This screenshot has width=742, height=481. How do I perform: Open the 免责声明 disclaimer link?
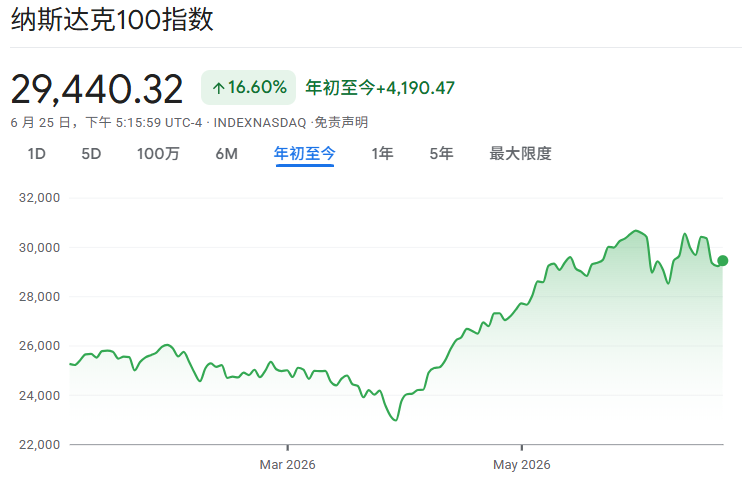pyautogui.click(x=341, y=123)
